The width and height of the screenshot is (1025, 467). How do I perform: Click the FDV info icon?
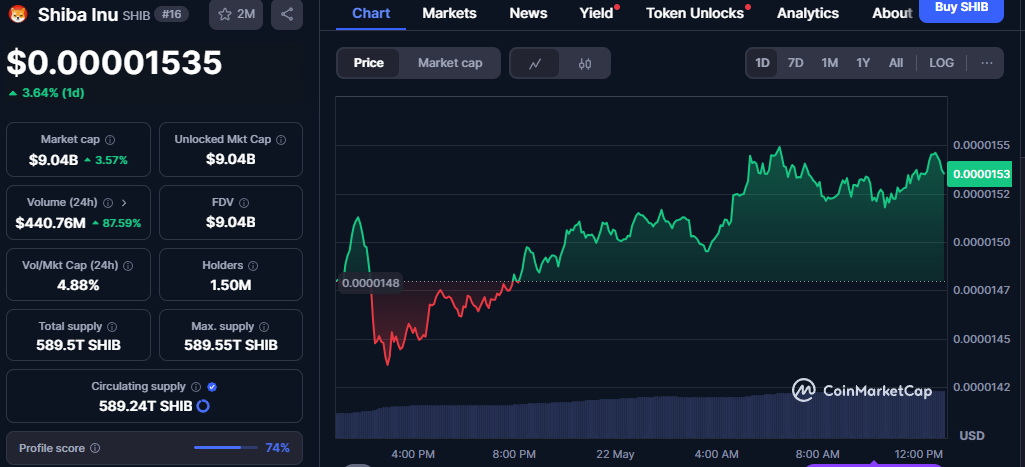[244, 203]
